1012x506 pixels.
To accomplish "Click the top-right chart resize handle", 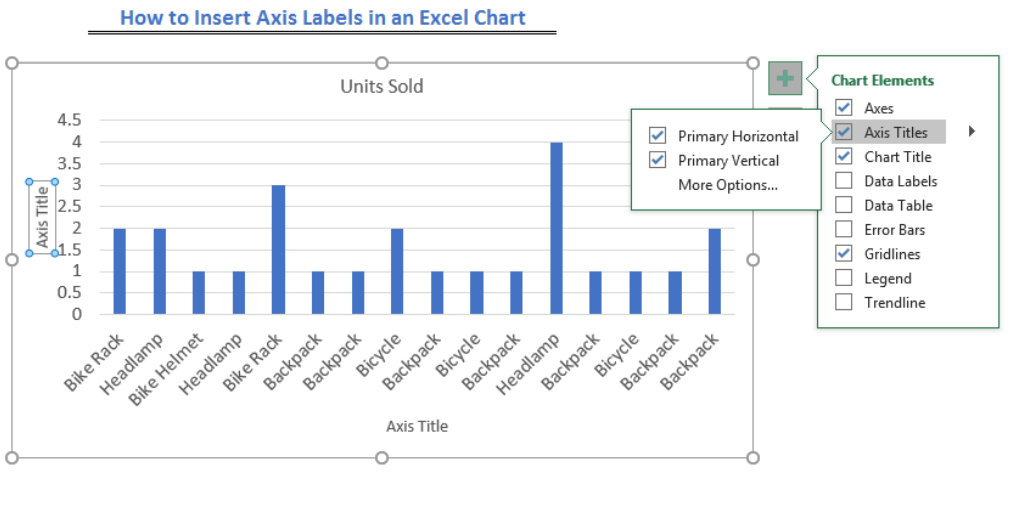I will pos(753,63).
